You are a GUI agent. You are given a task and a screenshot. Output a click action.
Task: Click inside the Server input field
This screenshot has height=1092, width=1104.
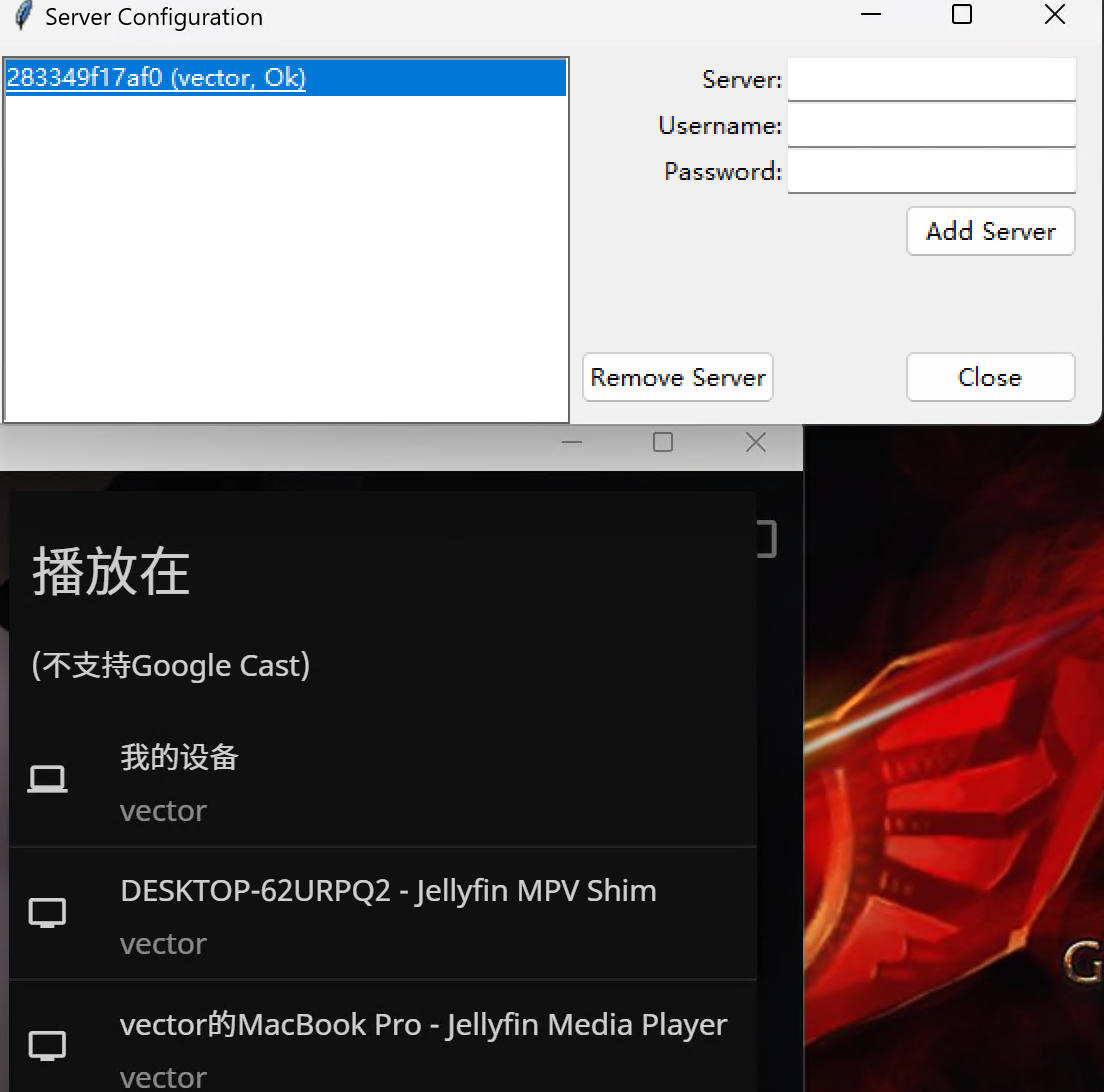[930, 79]
